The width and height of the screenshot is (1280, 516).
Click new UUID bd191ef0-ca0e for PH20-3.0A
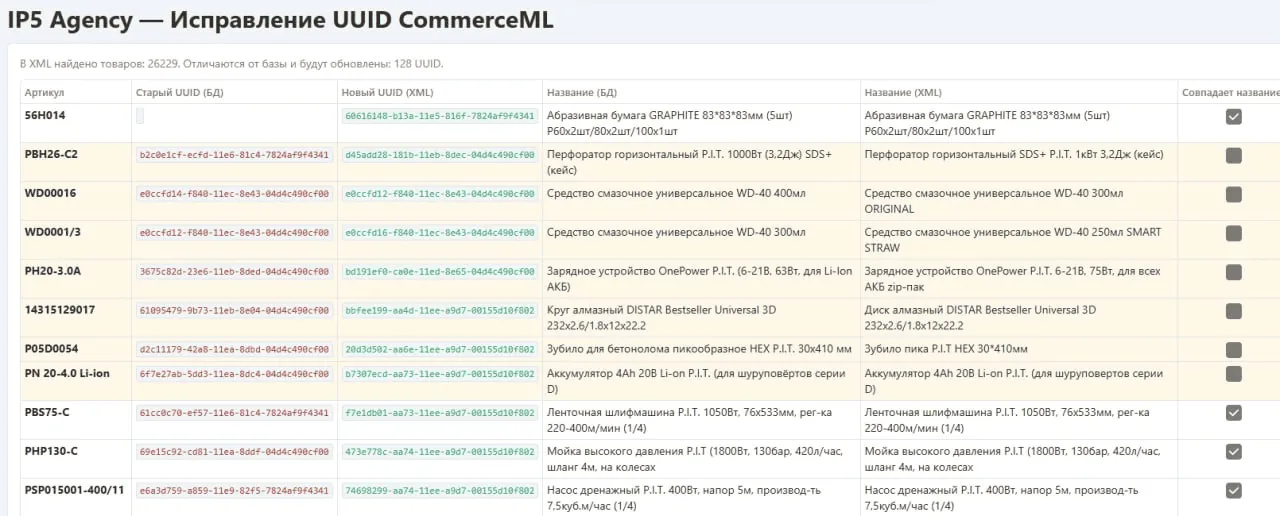click(440, 272)
